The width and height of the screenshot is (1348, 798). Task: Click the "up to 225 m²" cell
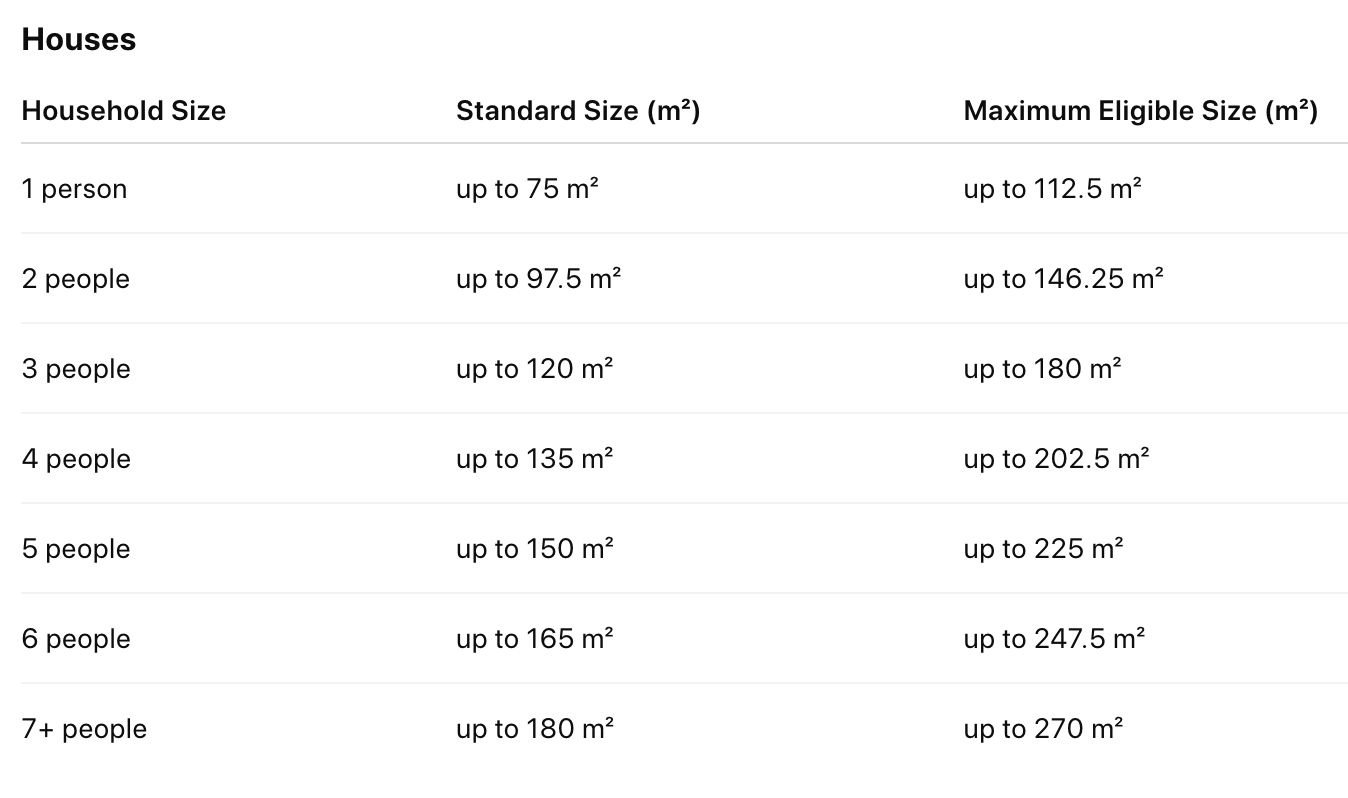[x=1043, y=549]
